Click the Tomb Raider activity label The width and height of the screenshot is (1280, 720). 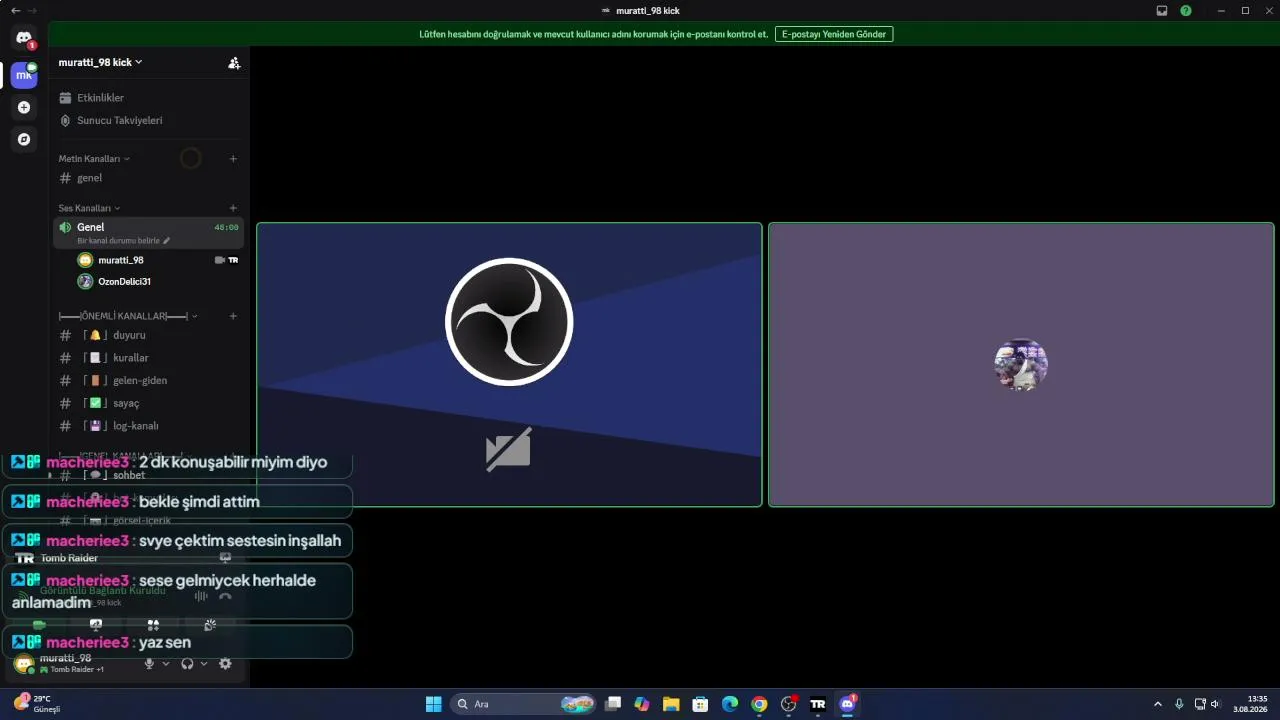69,558
